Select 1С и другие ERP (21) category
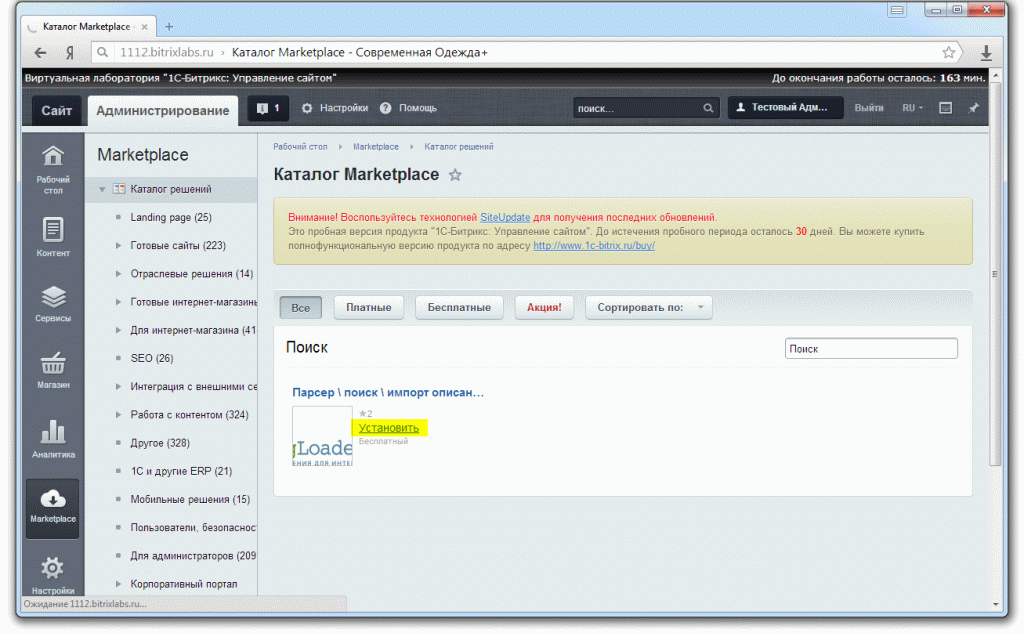Screen dimensions: 1024x633 [181, 471]
